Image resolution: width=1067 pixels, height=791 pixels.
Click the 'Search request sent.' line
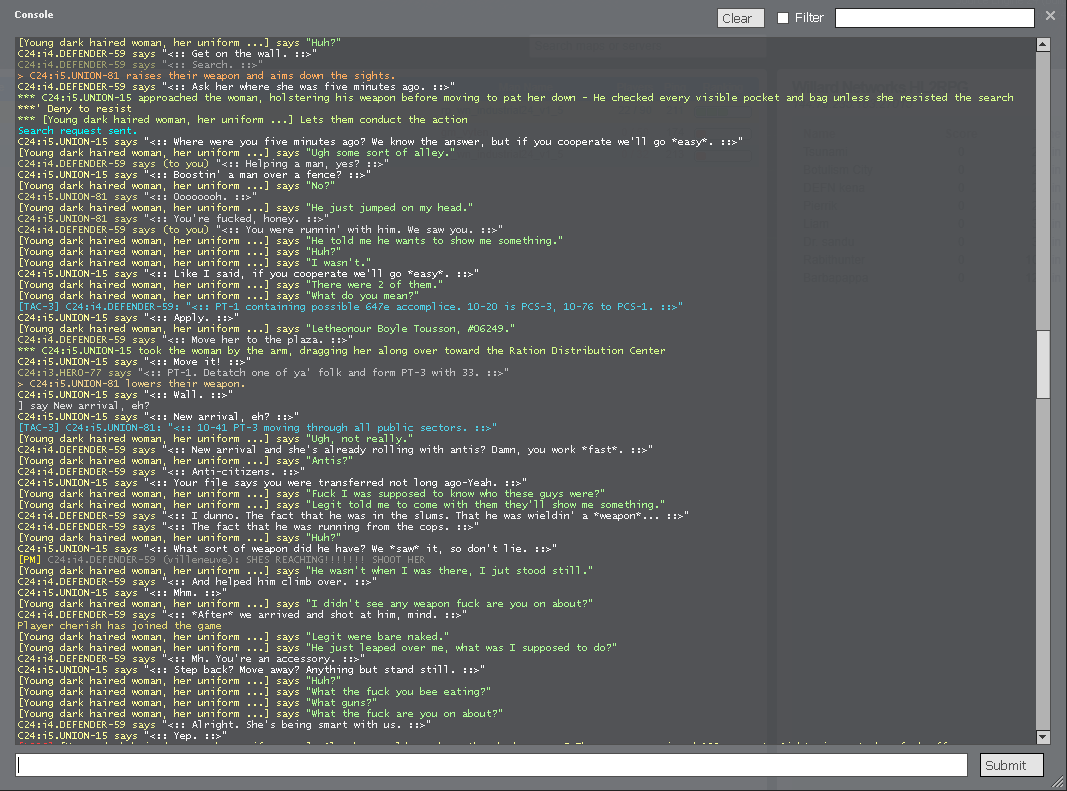tap(78, 131)
